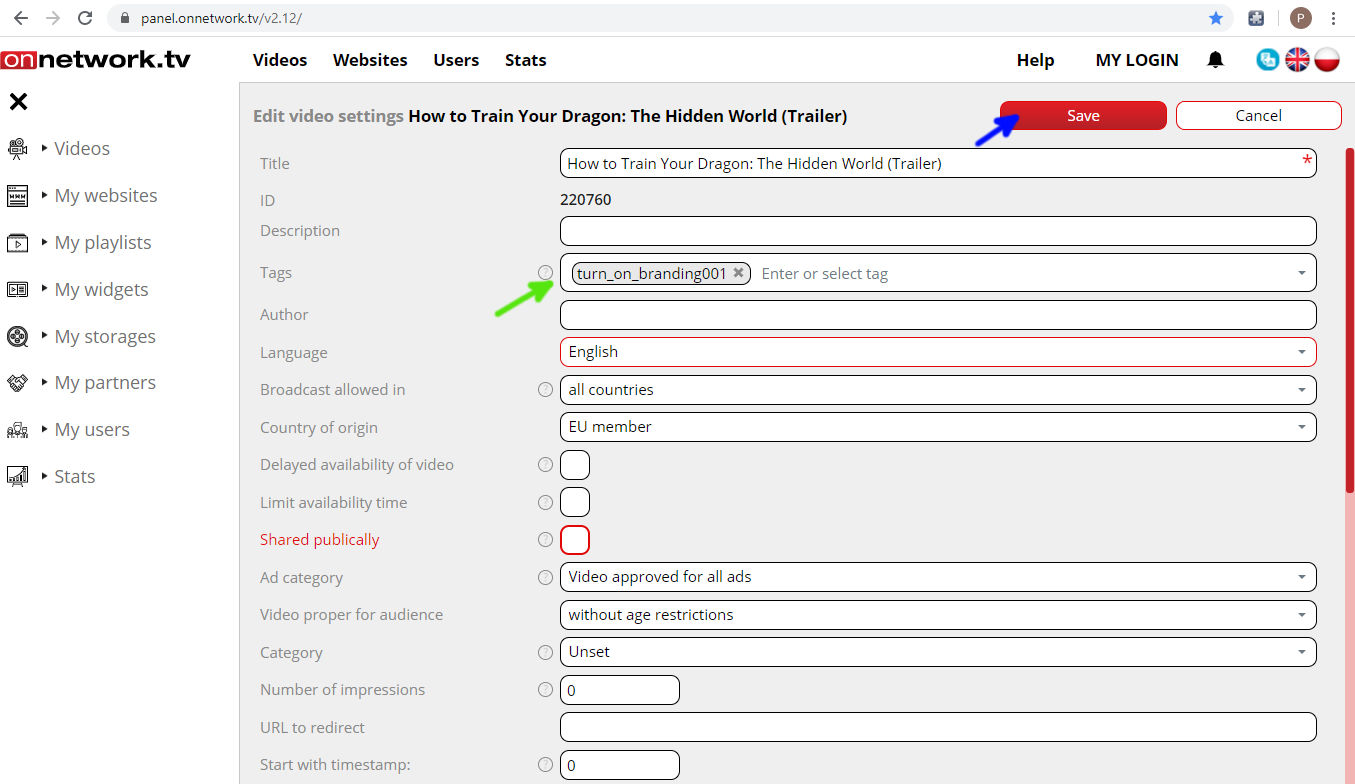
Task: Click the My partners handshake icon
Action: [x=18, y=383]
